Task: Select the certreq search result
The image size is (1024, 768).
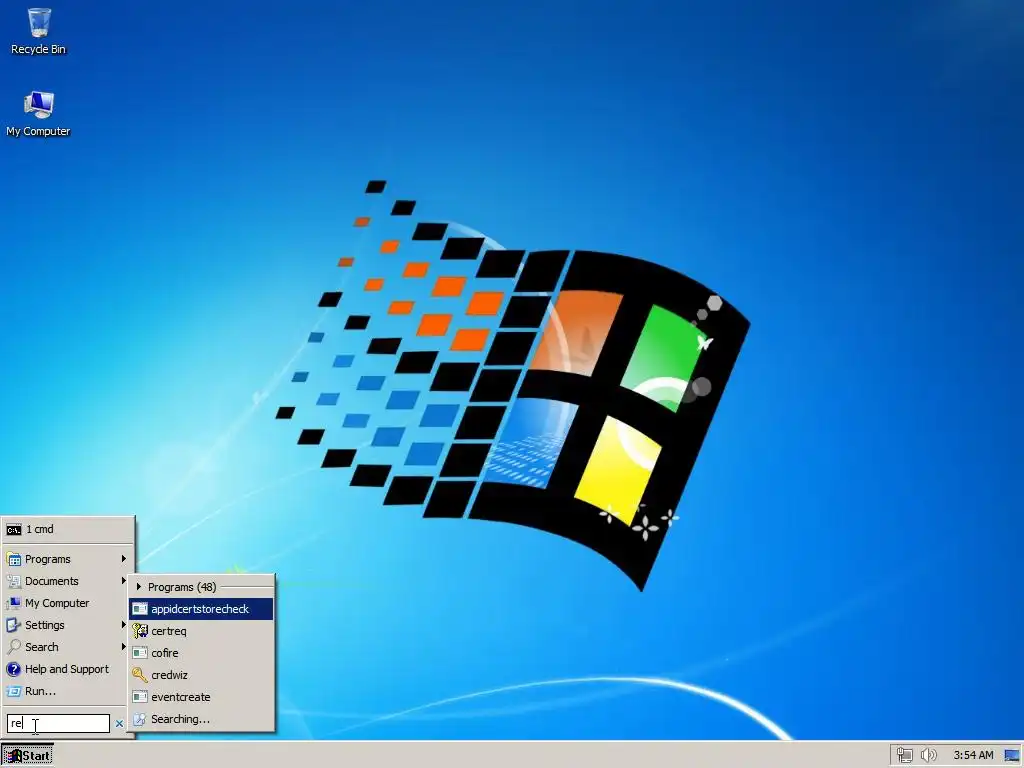Action: click(201, 631)
